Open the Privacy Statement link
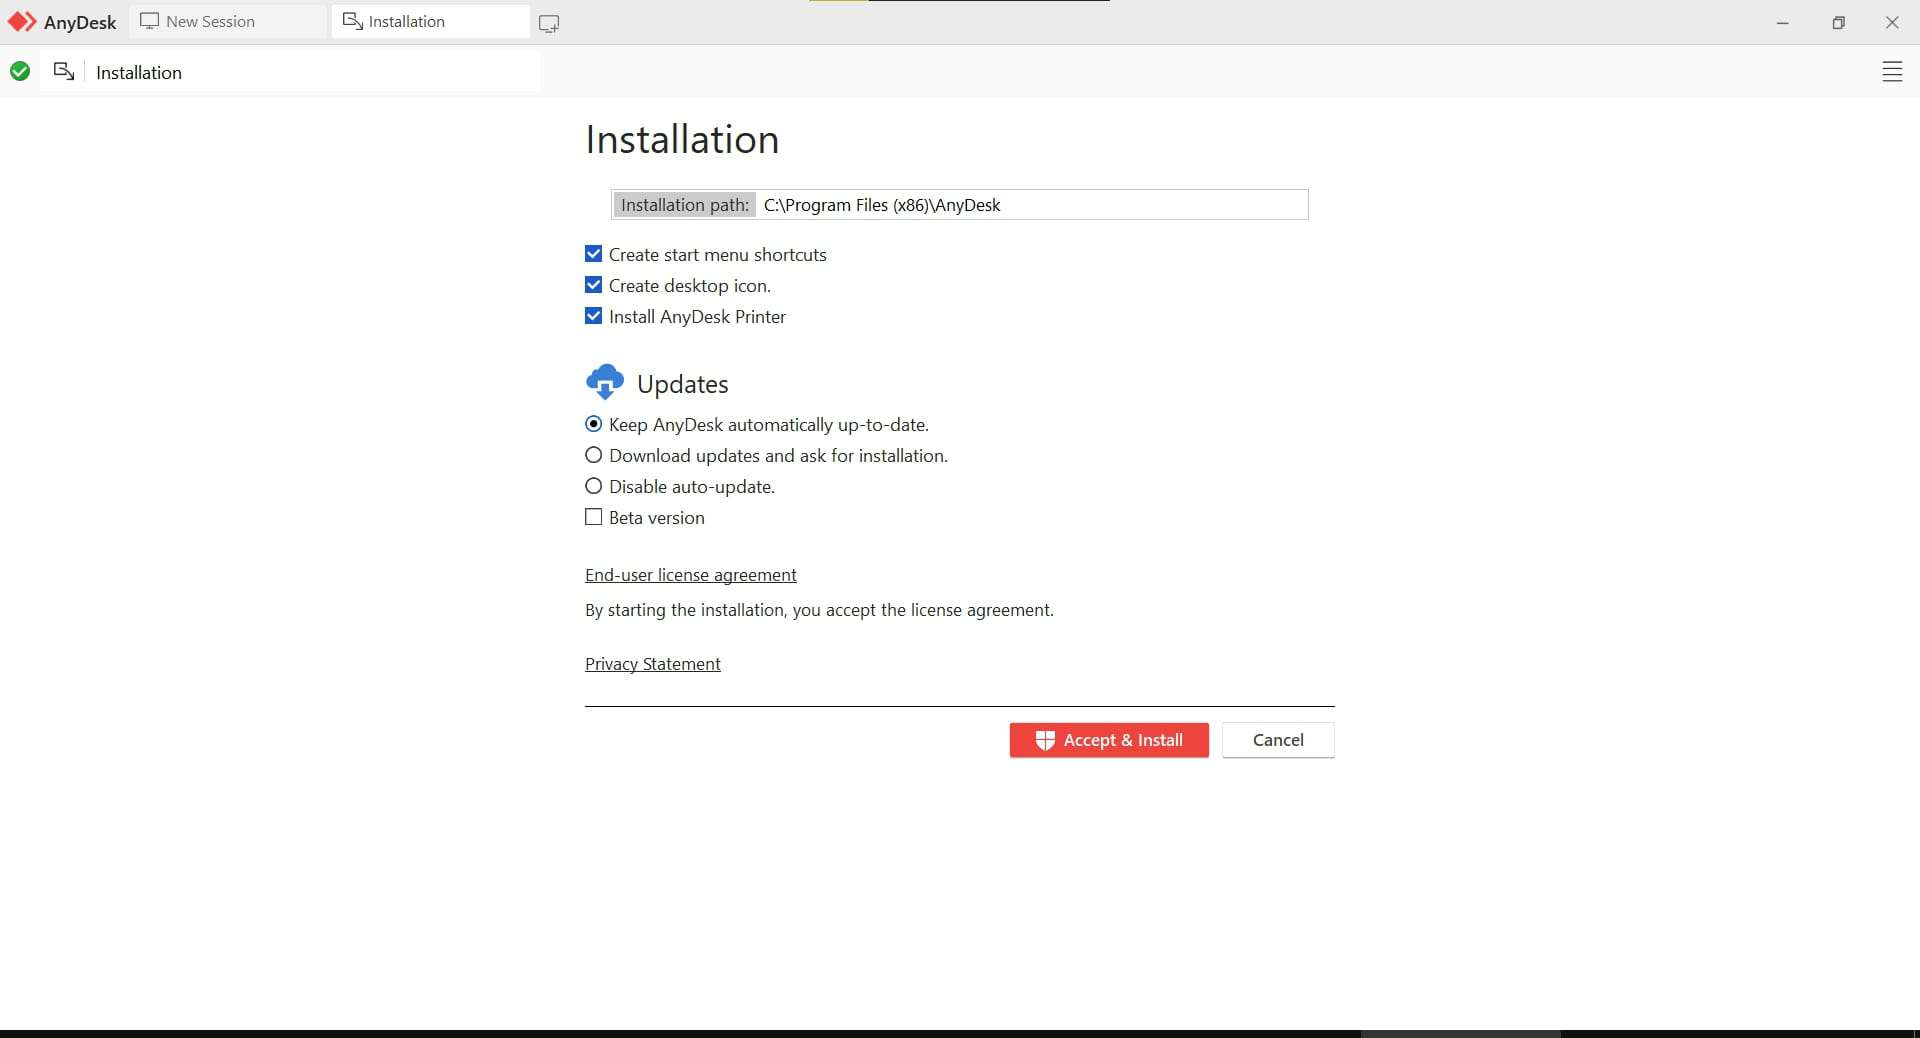Image resolution: width=1920 pixels, height=1038 pixels. [x=653, y=664]
